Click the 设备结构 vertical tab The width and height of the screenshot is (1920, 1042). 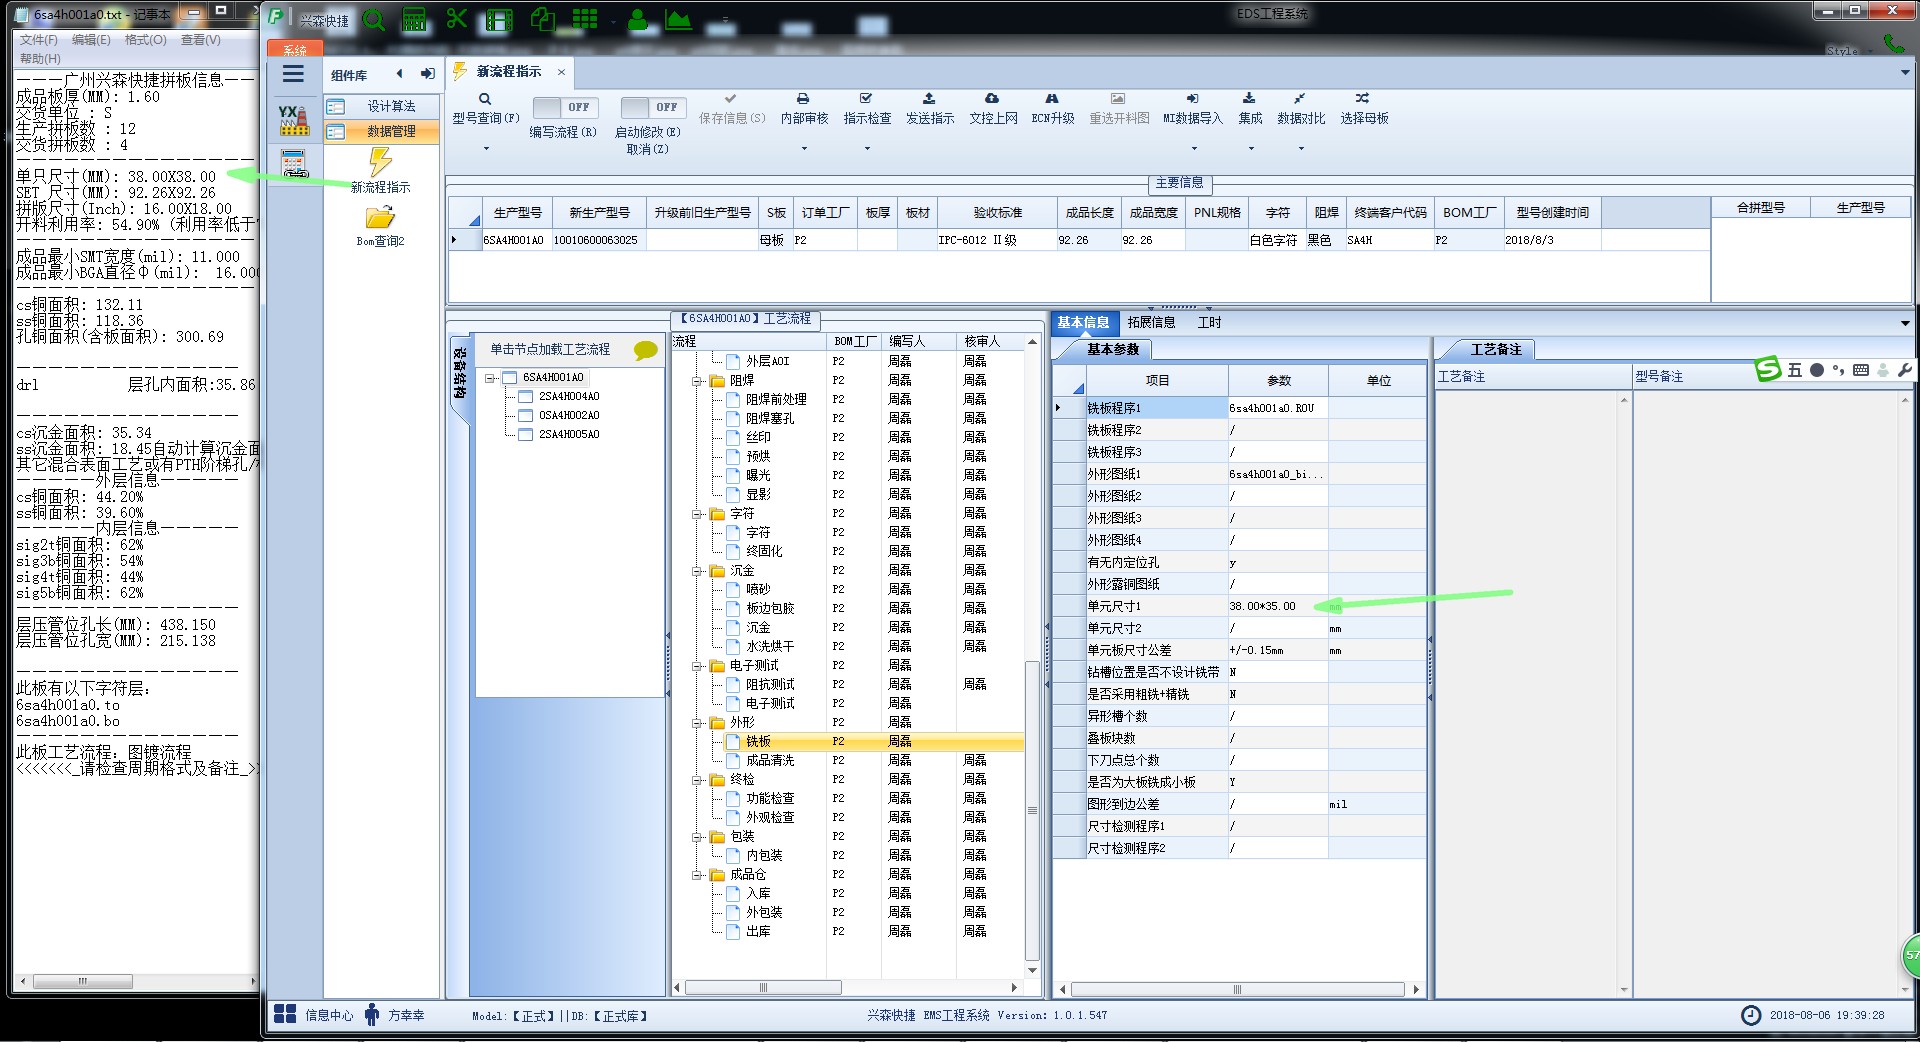(460, 373)
